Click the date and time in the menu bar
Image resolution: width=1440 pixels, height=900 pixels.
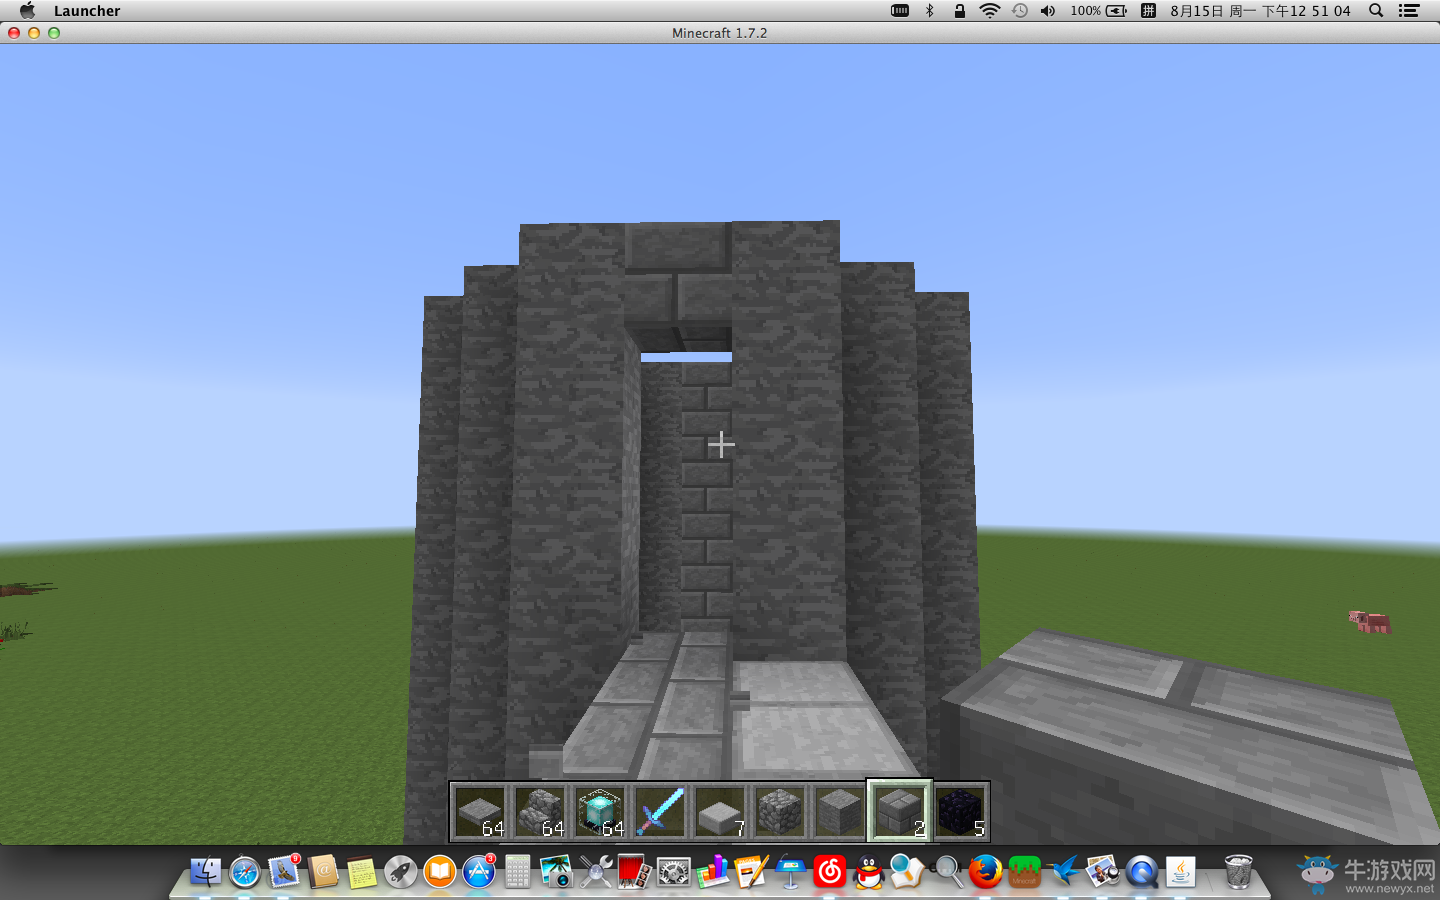click(x=1260, y=10)
